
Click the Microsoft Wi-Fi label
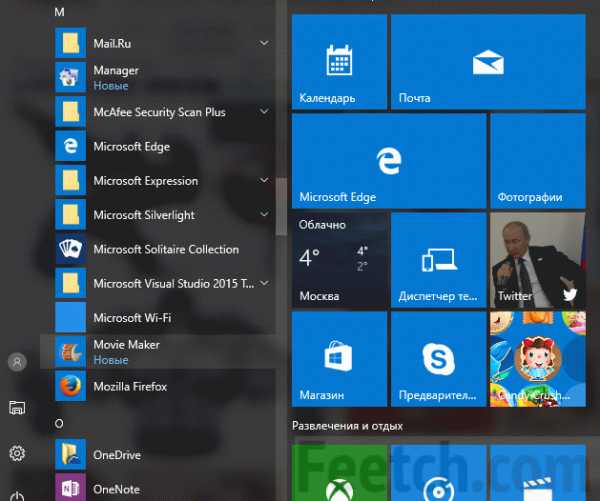[132, 318]
